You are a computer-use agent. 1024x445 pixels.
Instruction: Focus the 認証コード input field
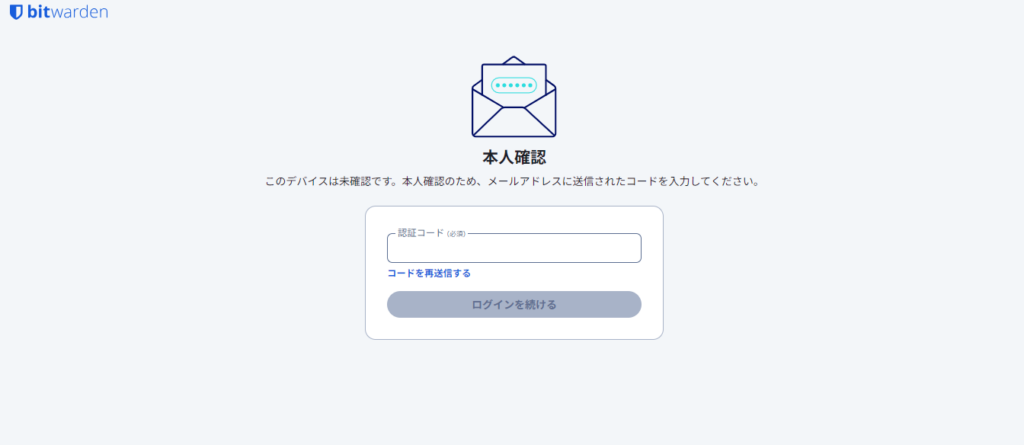[x=514, y=248]
